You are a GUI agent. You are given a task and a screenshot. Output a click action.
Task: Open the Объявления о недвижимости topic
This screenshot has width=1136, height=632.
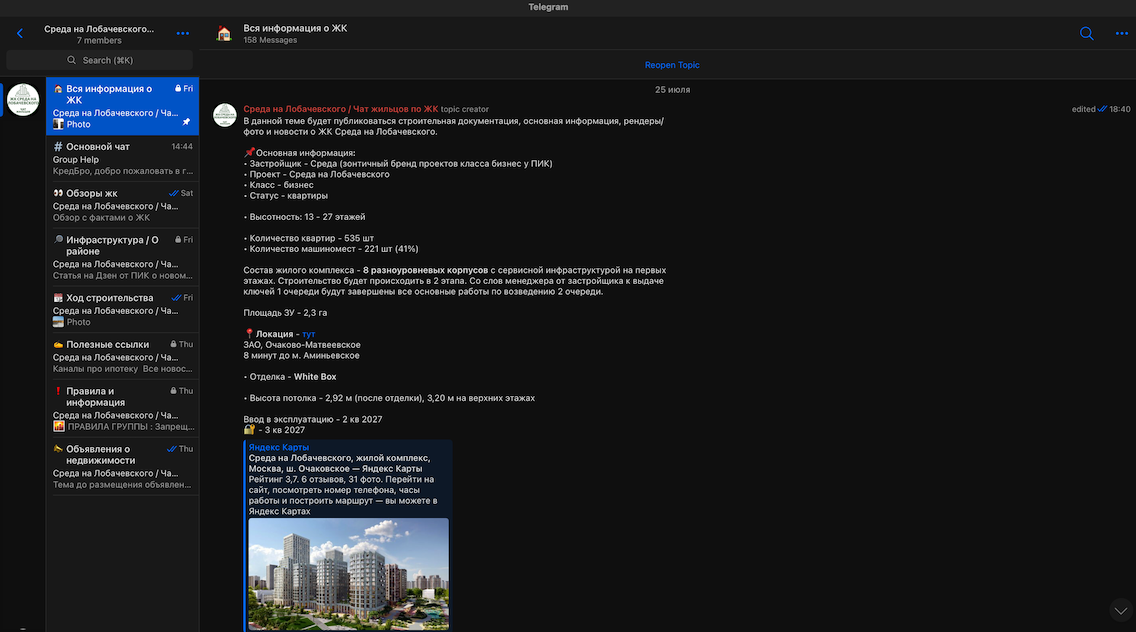[122, 466]
